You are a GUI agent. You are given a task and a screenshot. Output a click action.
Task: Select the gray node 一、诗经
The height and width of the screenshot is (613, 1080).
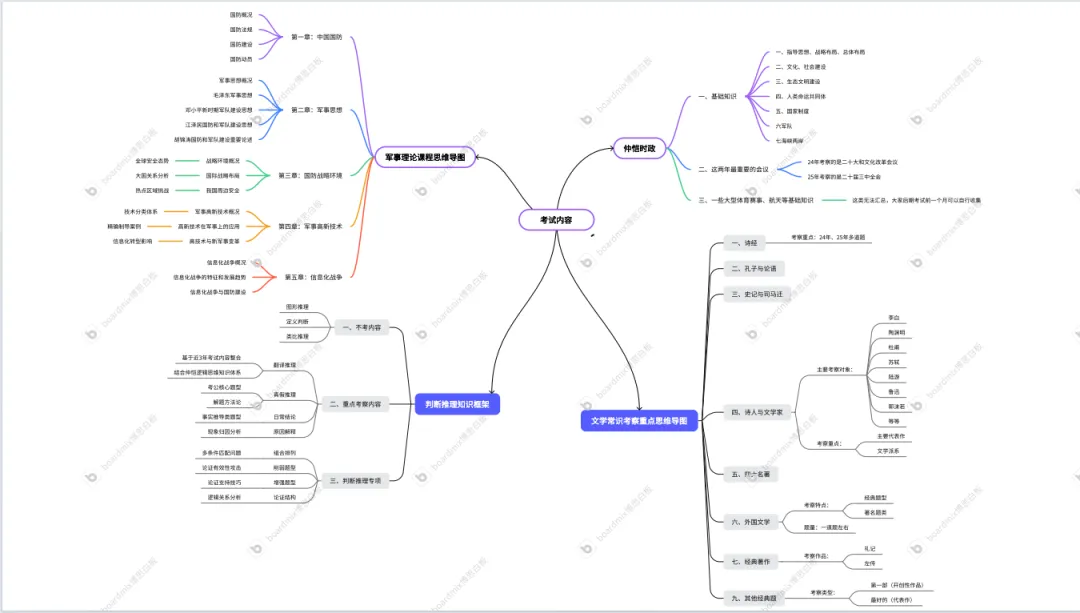pos(745,243)
